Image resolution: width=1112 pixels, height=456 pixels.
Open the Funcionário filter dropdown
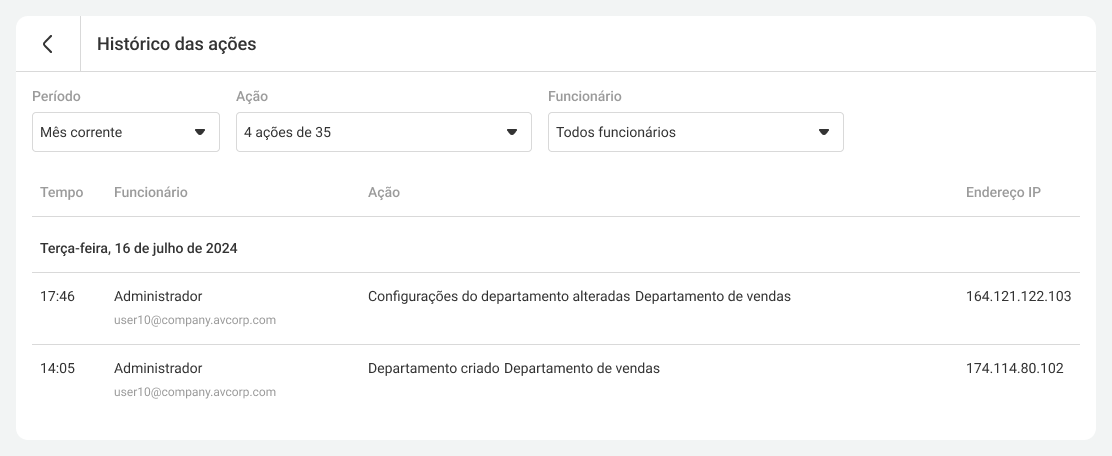point(695,132)
